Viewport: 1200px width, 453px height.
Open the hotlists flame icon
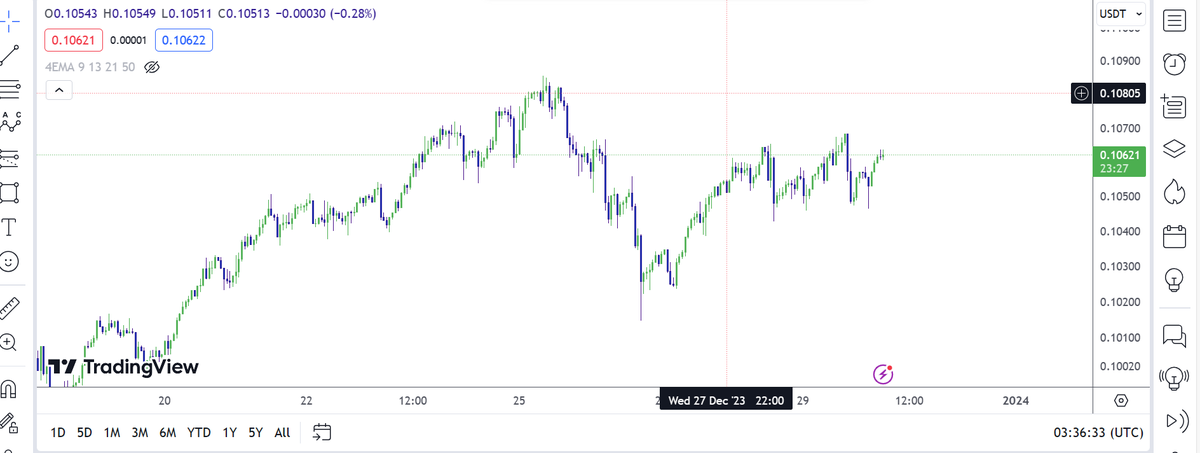pos(1174,191)
